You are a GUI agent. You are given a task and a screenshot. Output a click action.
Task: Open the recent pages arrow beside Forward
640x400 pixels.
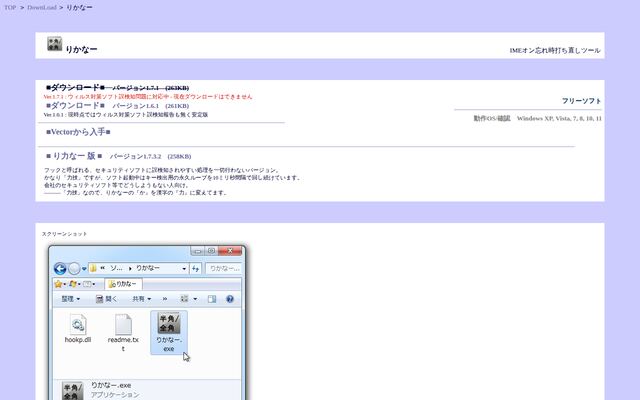point(84,269)
